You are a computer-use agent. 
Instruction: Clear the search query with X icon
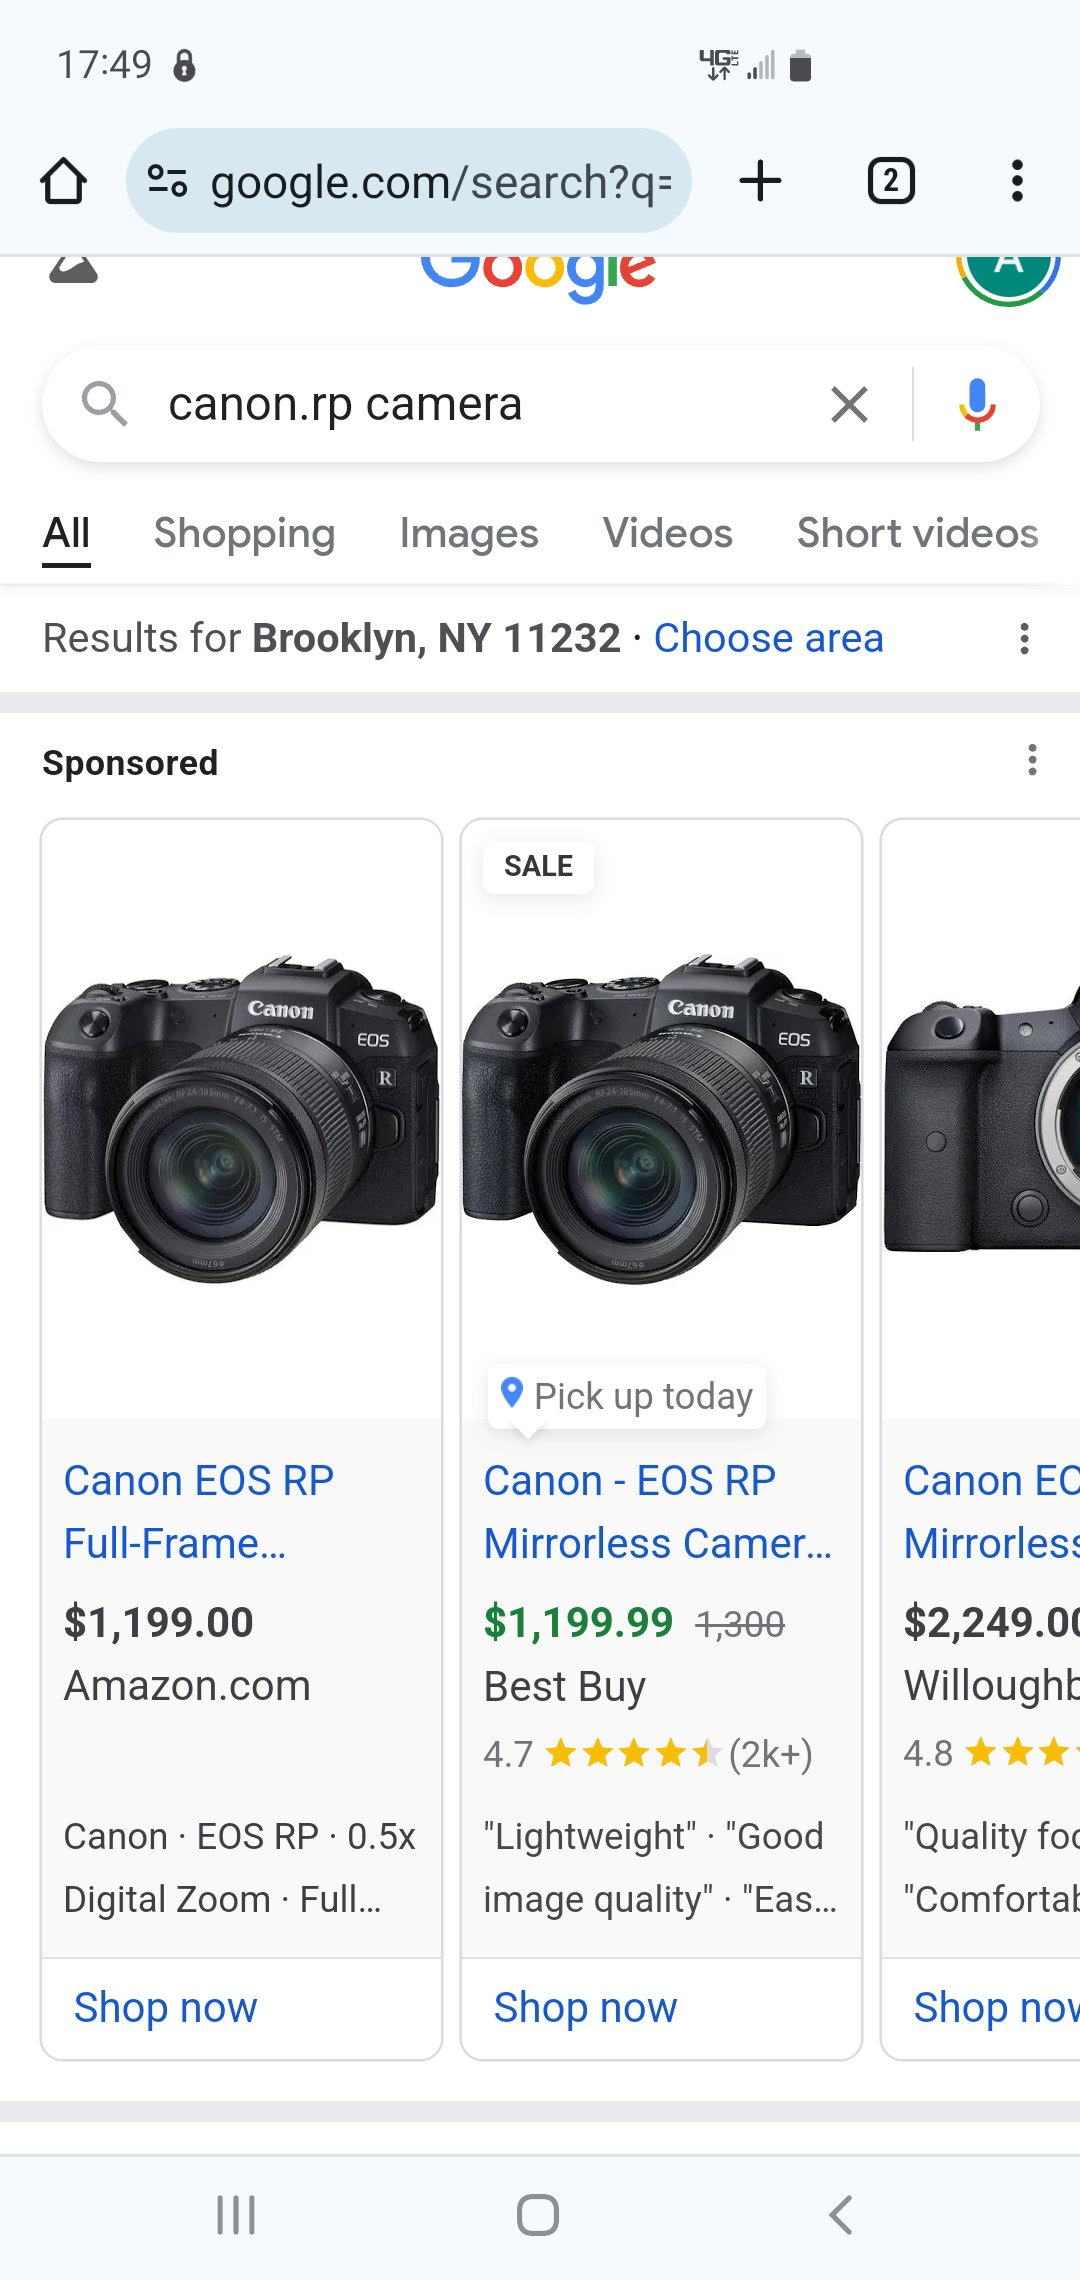click(x=849, y=404)
